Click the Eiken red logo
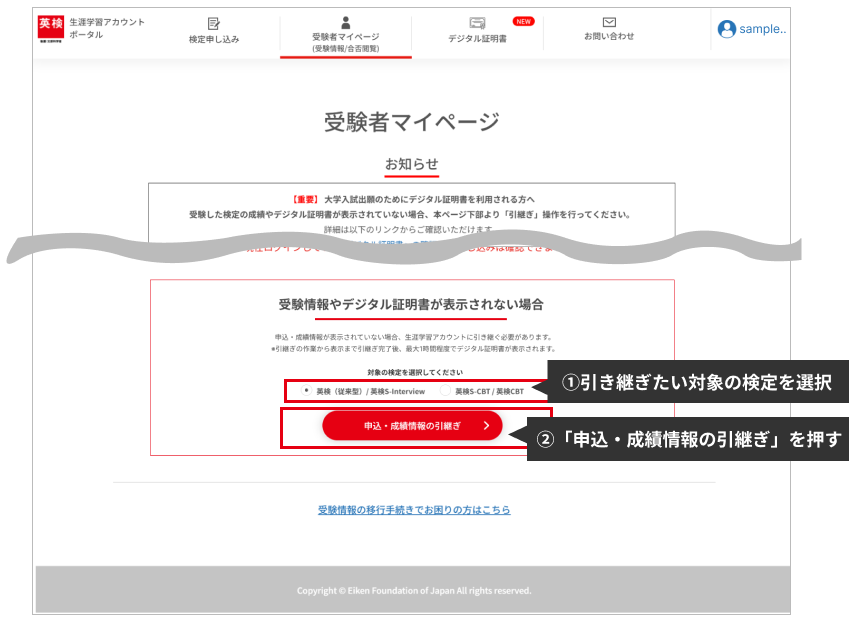Screen dimensions: 856x631 (x=51, y=29)
